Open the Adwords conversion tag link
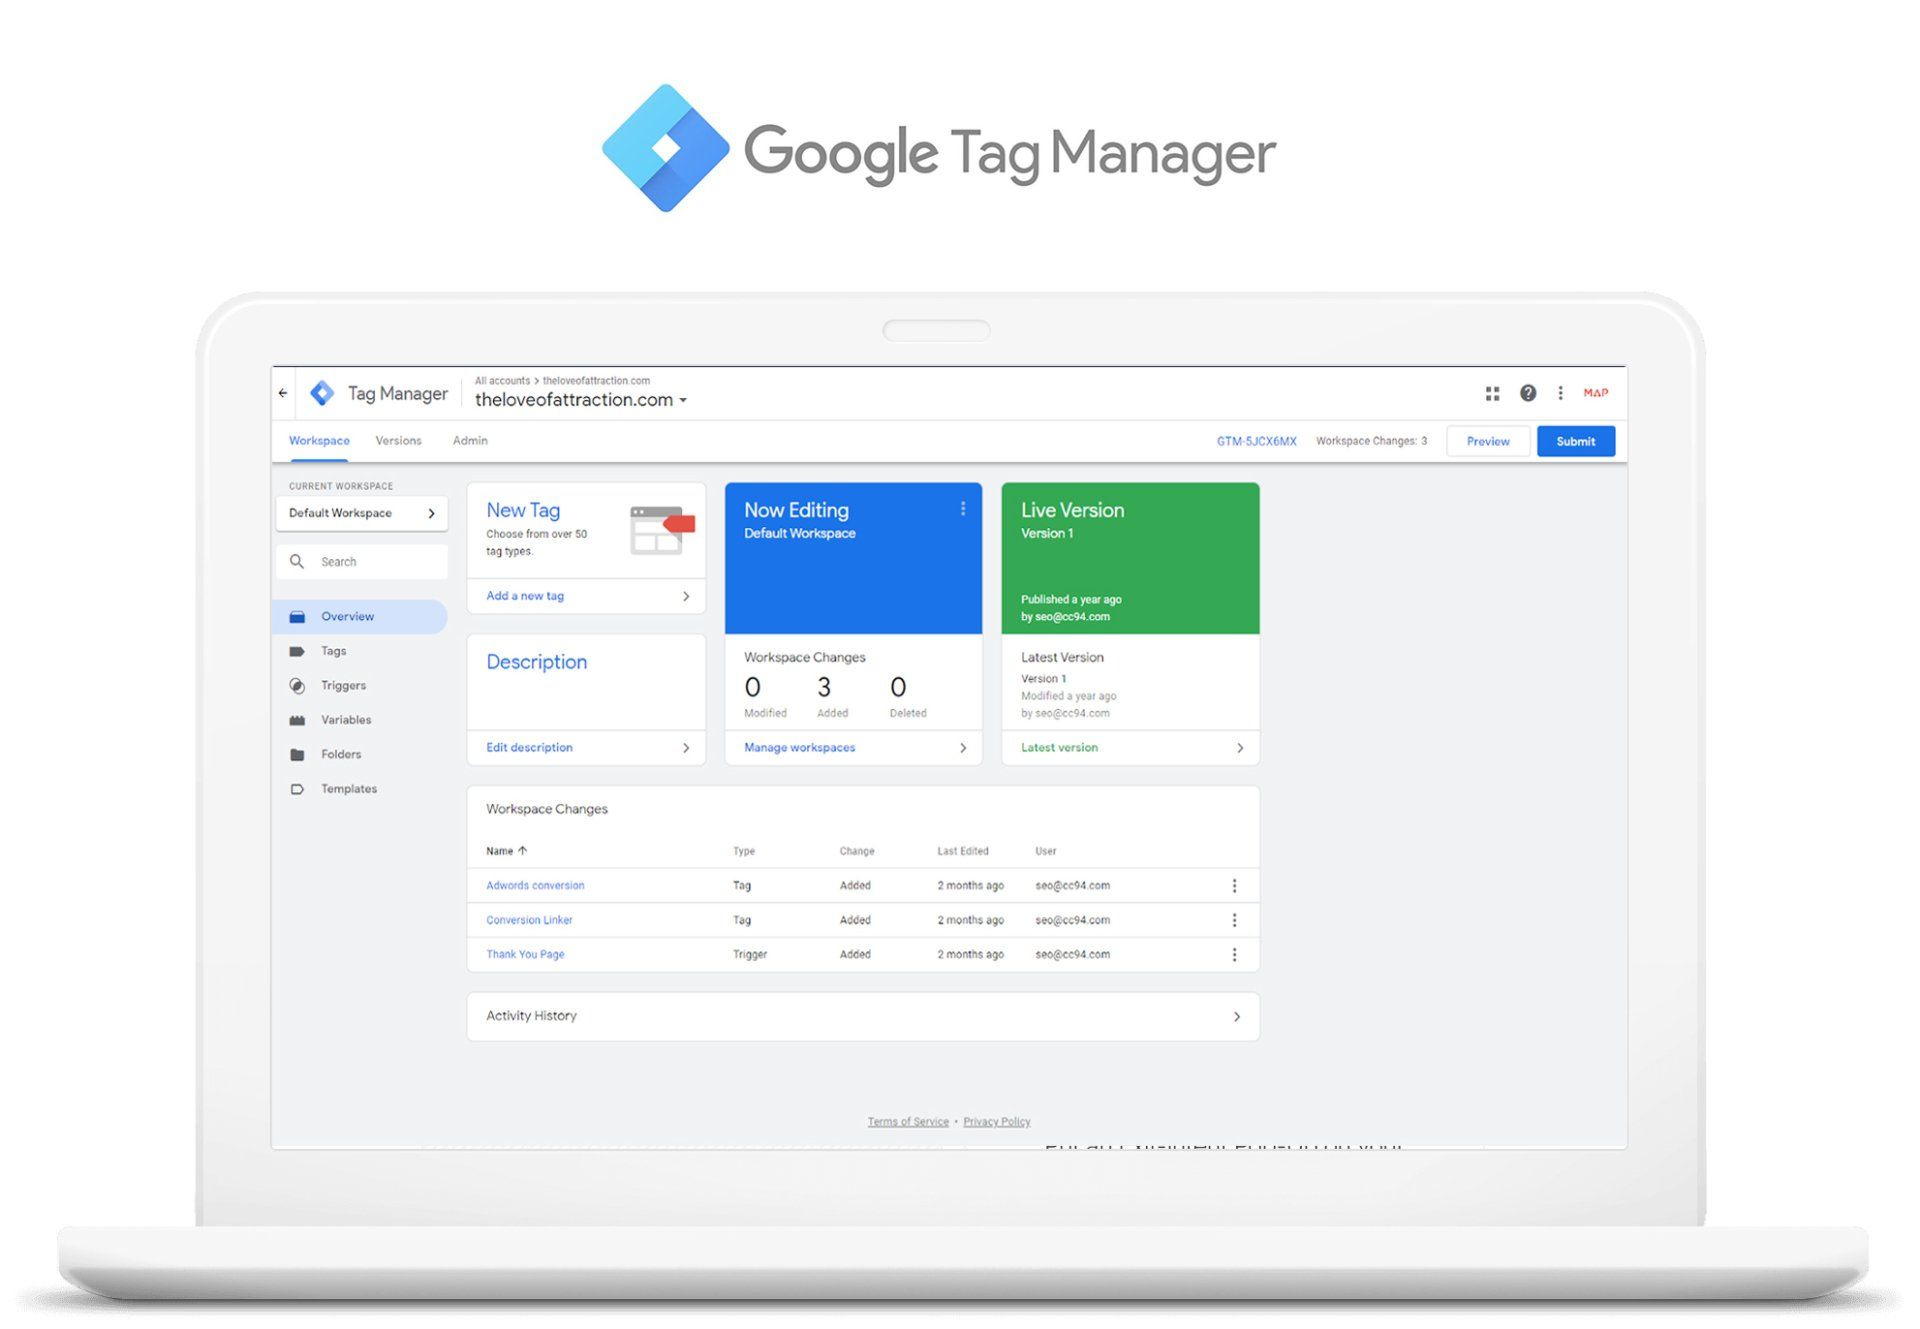Screen dimensions: 1920x1329 point(535,886)
